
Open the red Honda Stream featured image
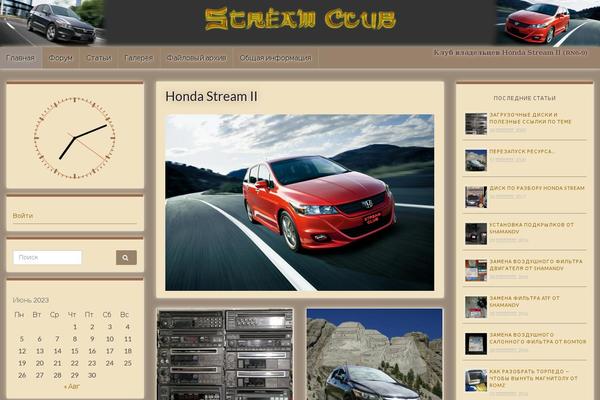coord(300,202)
